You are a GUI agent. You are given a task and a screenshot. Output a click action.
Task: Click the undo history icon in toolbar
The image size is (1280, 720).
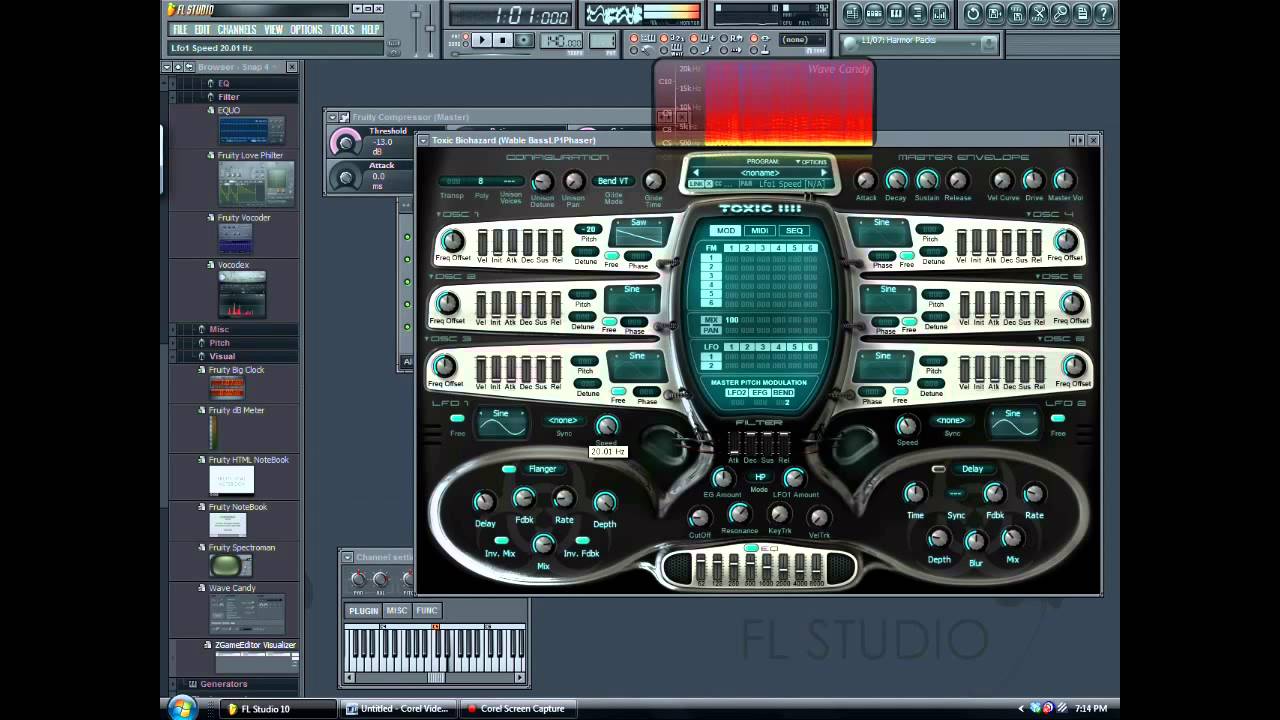tap(973, 13)
